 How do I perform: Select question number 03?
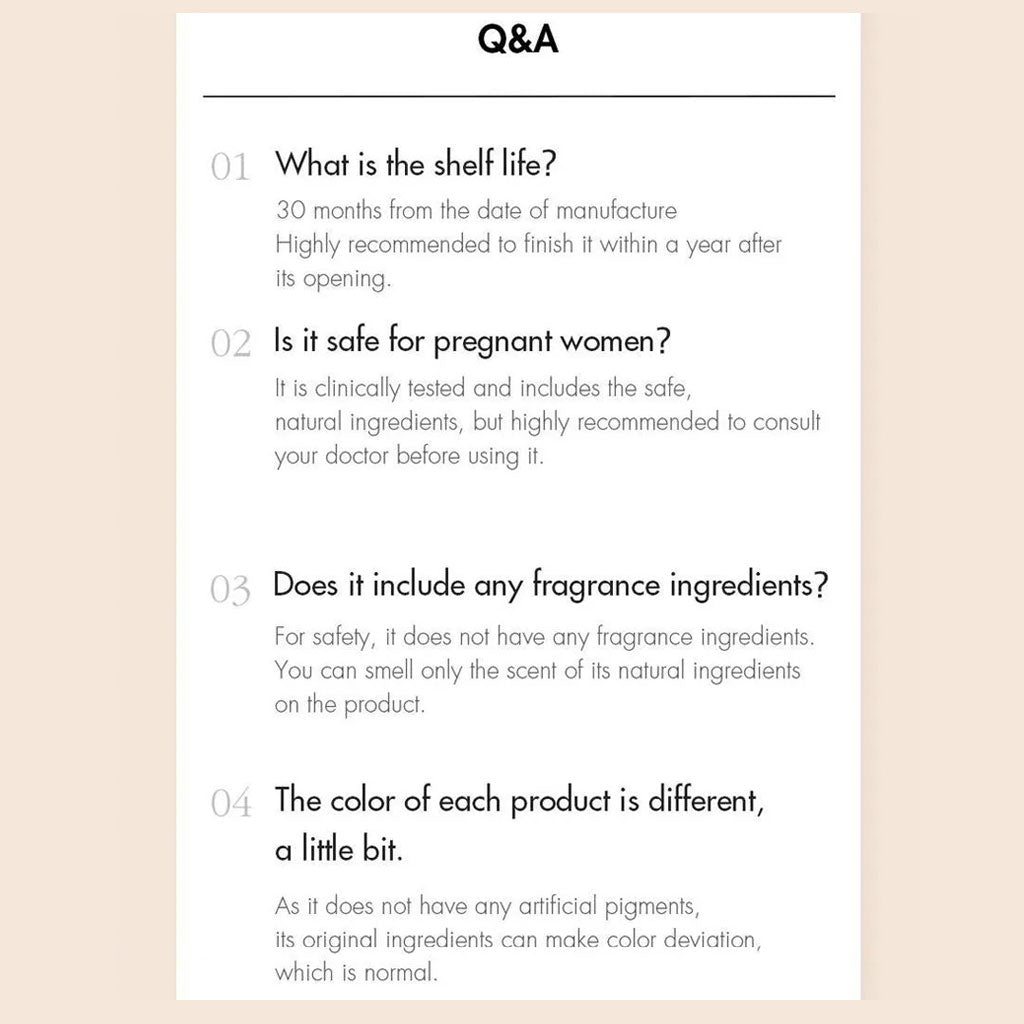pos(230,590)
